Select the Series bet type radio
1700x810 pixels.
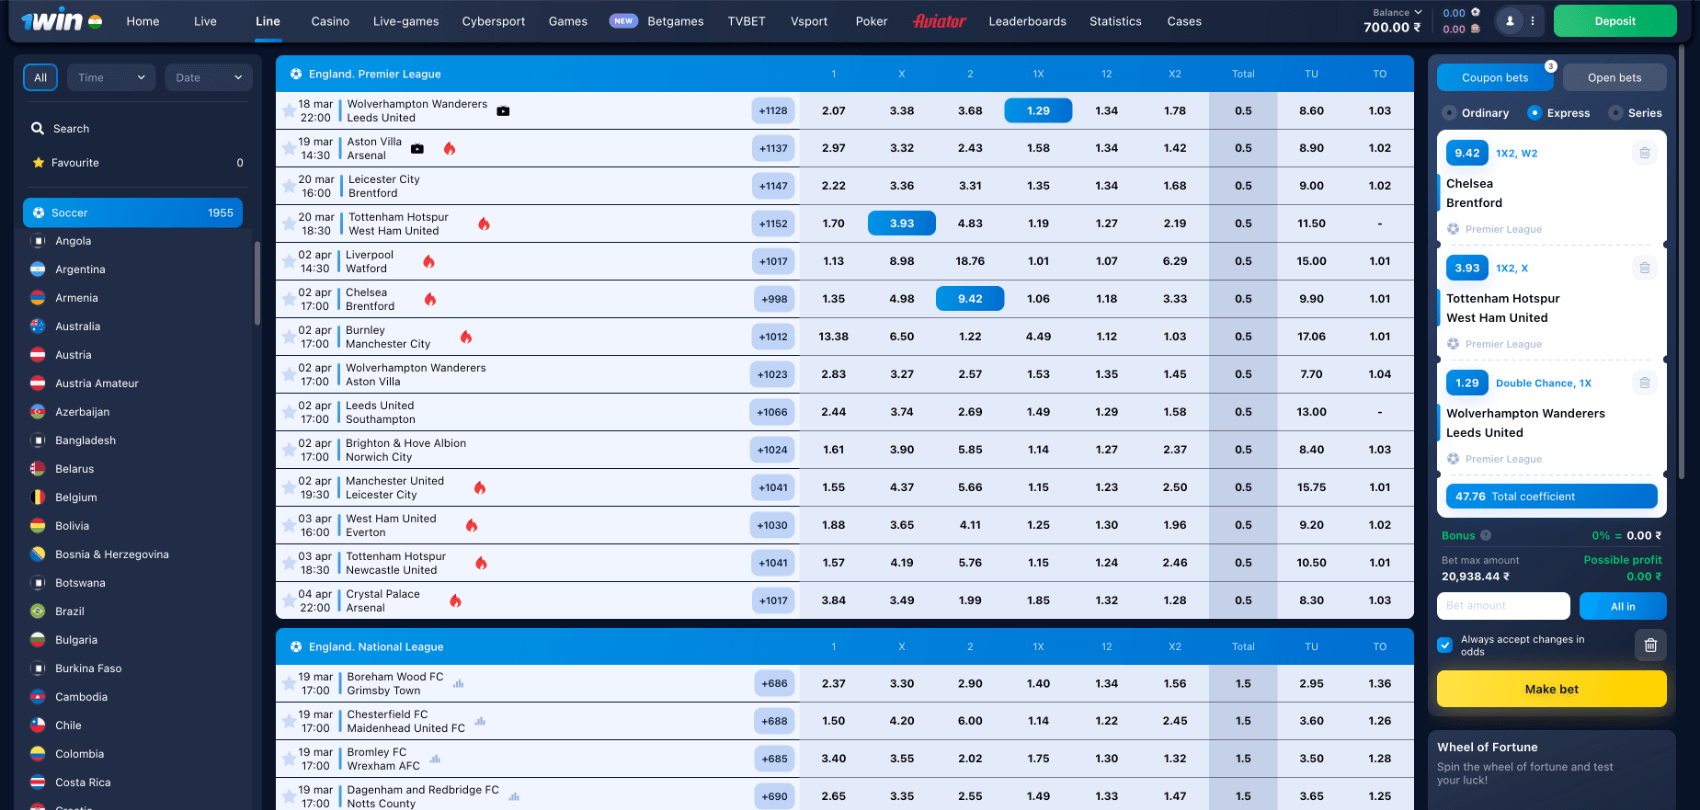pyautogui.click(x=1615, y=113)
